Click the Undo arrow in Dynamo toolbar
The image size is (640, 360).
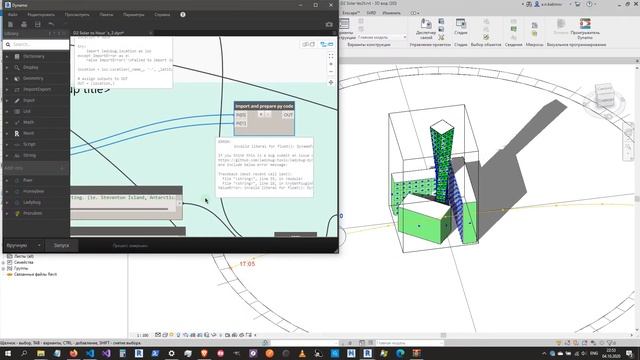(x=51, y=24)
